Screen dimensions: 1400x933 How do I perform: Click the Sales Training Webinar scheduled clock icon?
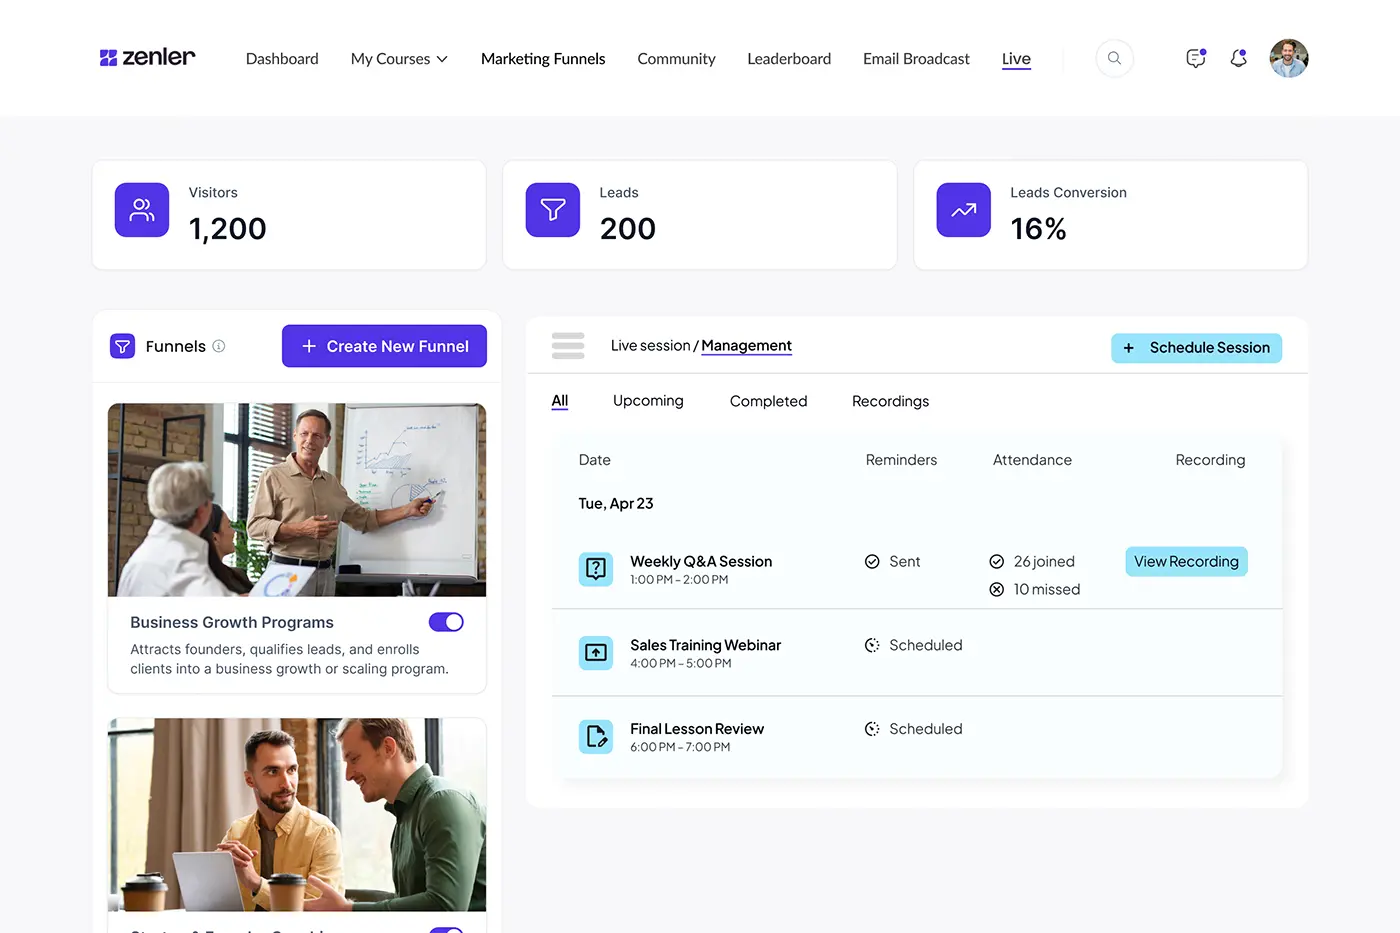tap(872, 646)
